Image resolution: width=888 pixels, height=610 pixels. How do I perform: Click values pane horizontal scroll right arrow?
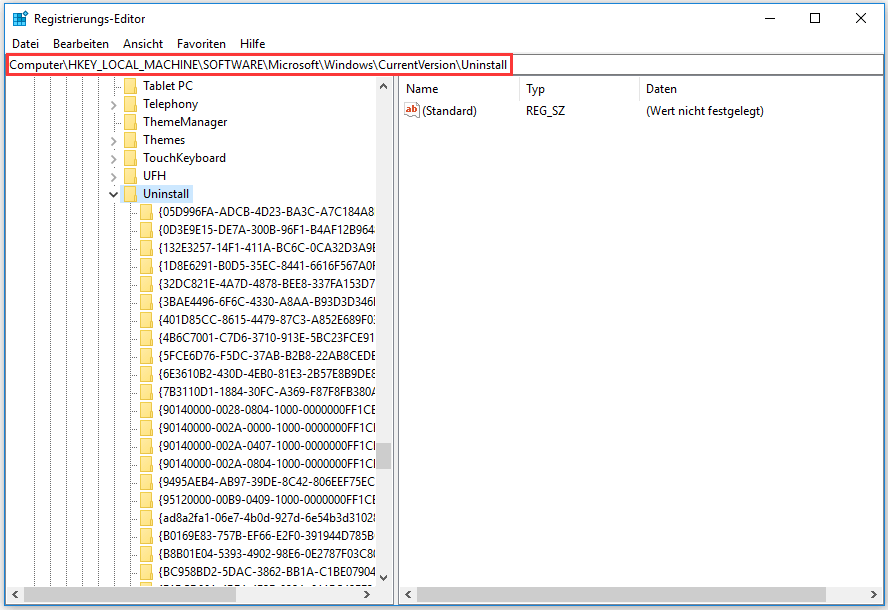[874, 595]
